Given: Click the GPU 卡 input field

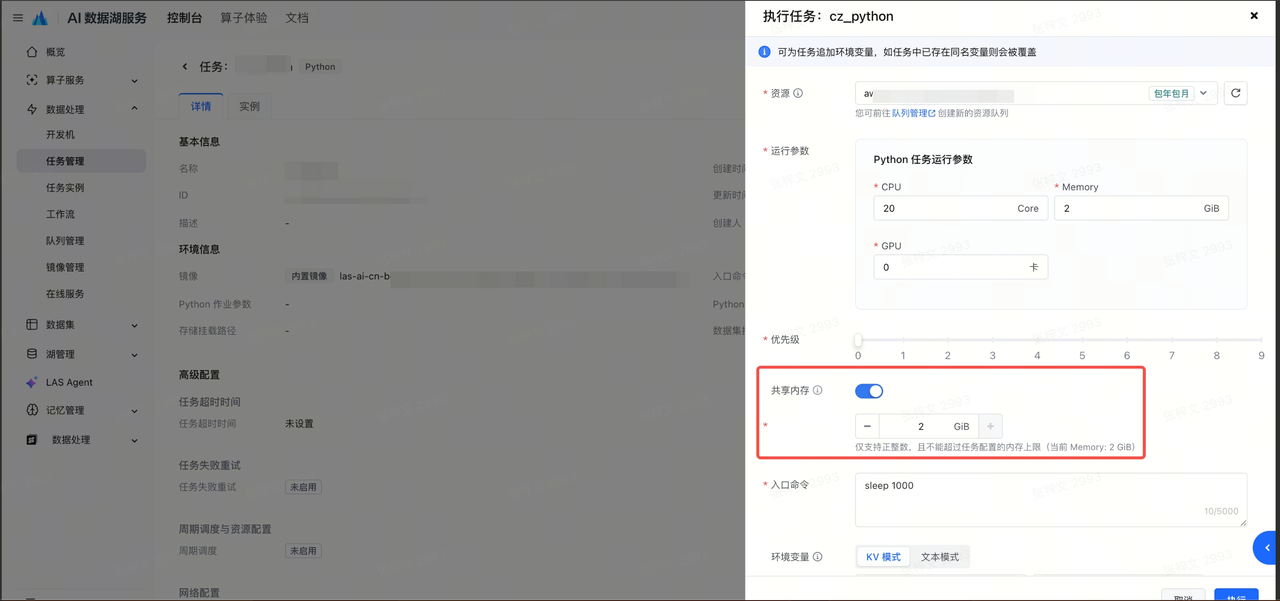Looking at the screenshot, I should 960,267.
